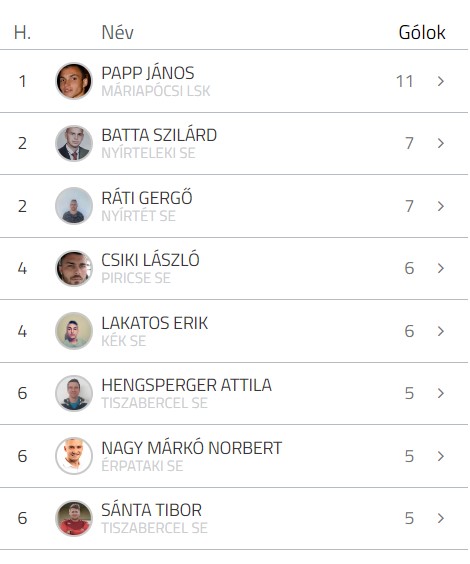The height and width of the screenshot is (564, 470).
Task: Open Nagy Márkó Norbert profile photo
Action: [x=74, y=456]
